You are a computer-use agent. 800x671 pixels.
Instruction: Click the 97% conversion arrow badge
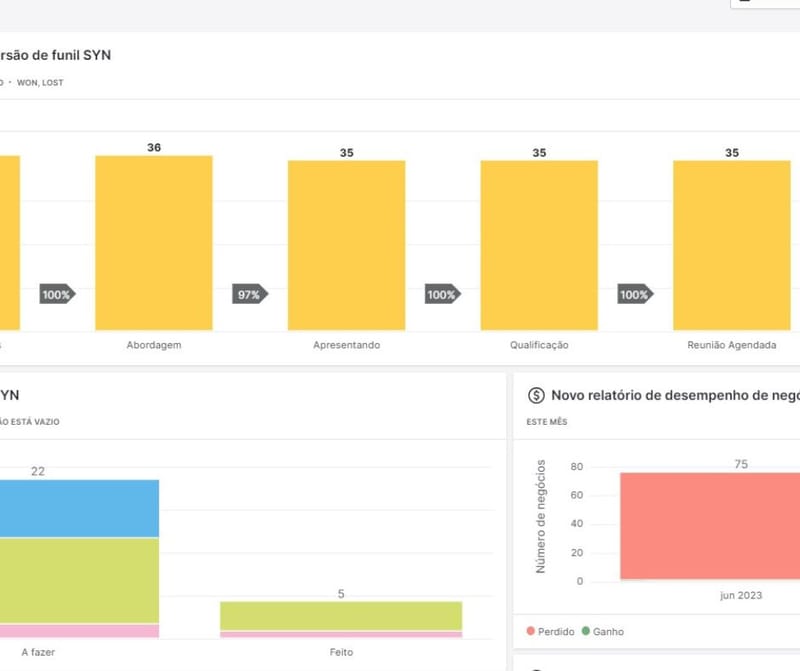[x=250, y=295]
